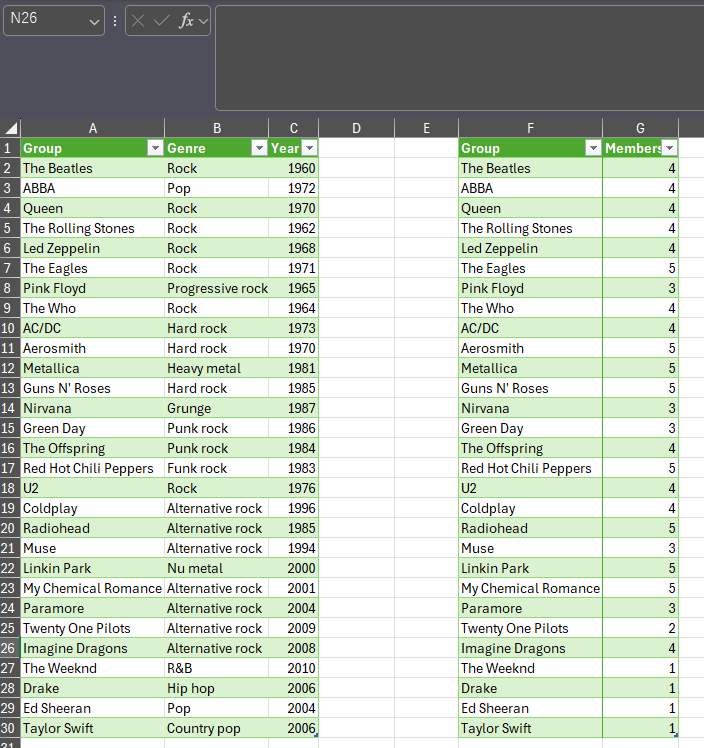Click Radiohead cell in column F

coord(530,529)
